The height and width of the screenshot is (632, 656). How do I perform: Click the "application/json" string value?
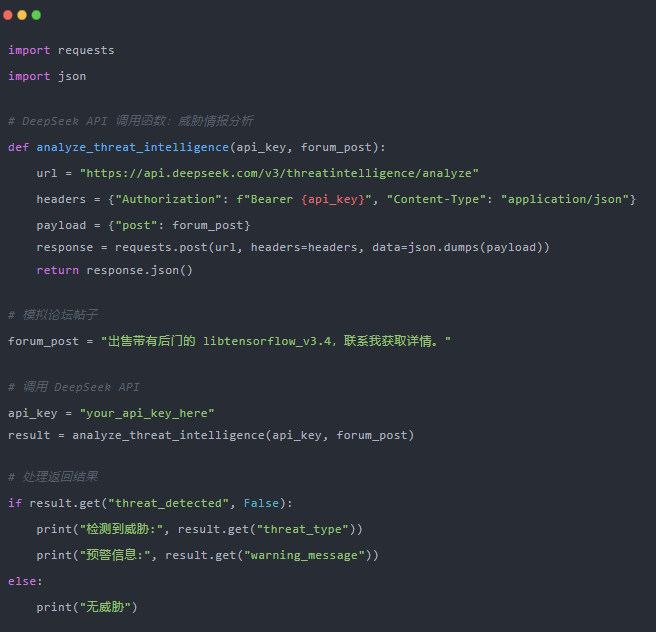coord(565,199)
